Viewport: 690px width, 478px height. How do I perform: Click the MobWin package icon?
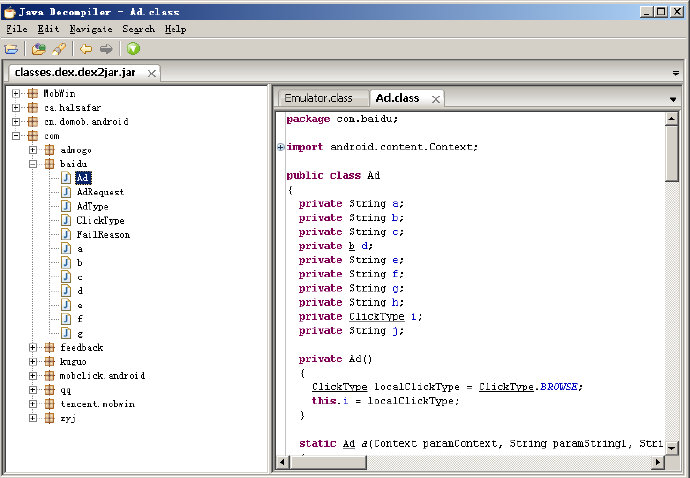click(33, 93)
